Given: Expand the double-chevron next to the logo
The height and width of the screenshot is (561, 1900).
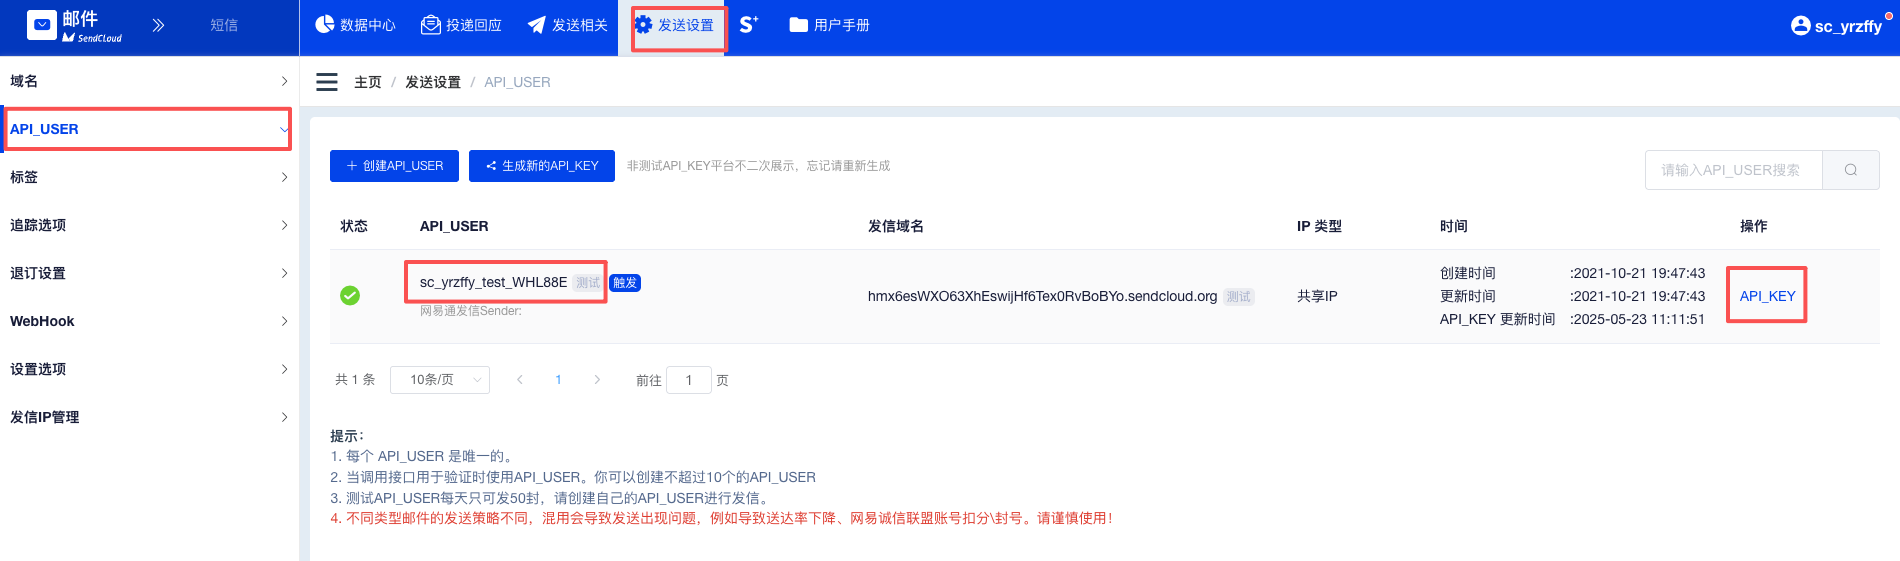Looking at the screenshot, I should [158, 25].
